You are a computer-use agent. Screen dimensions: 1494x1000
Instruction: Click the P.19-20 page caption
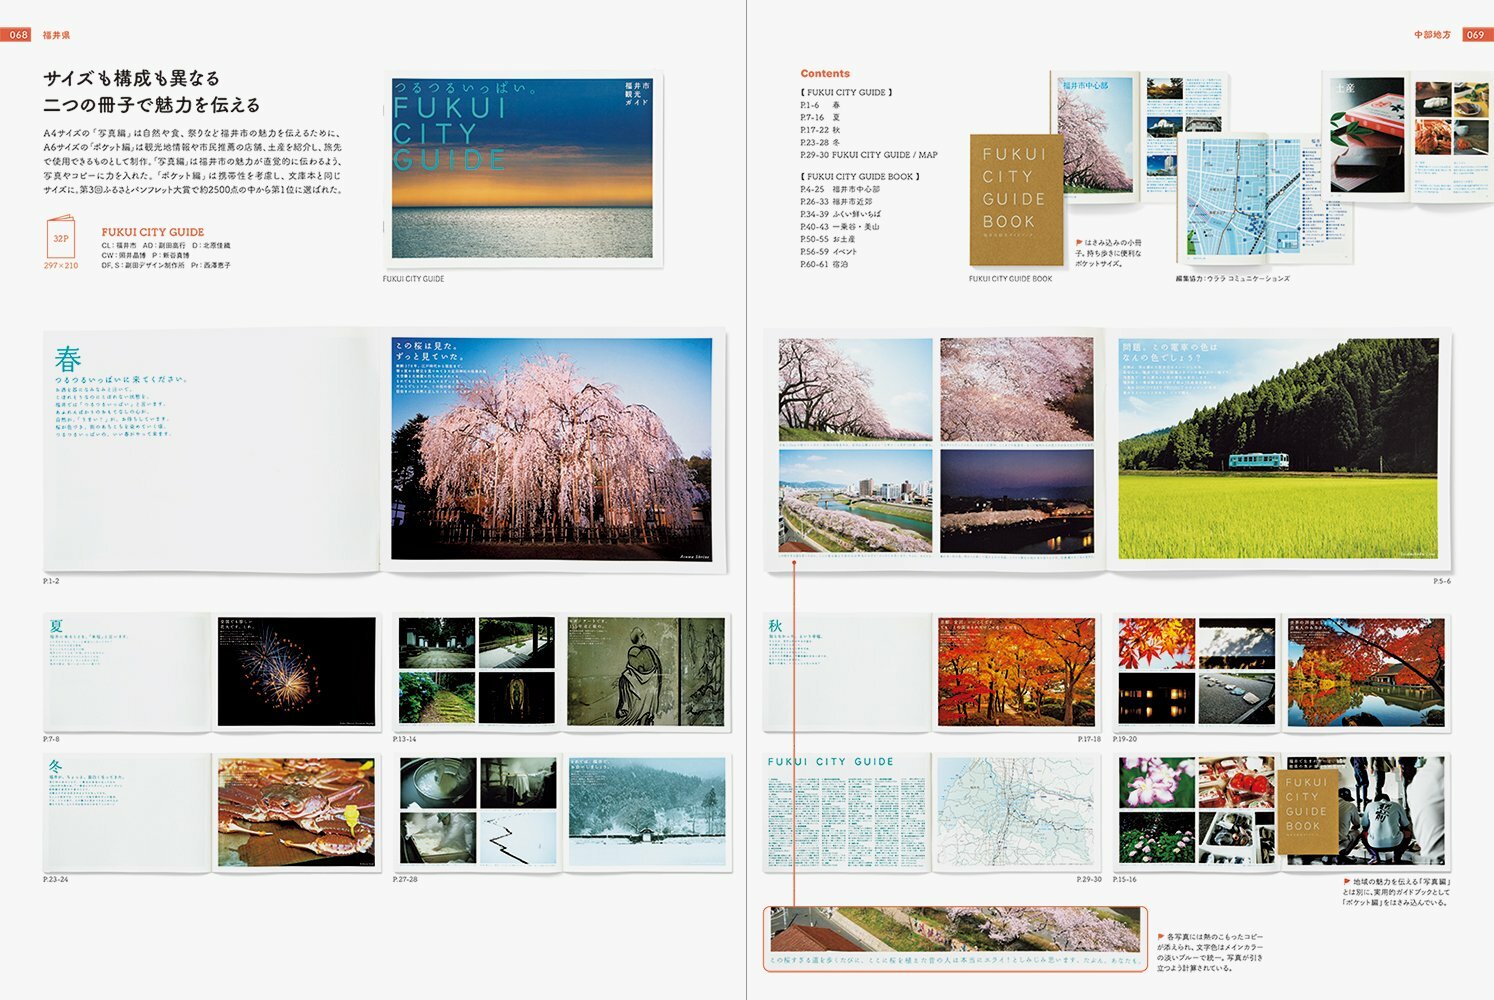1124,739
